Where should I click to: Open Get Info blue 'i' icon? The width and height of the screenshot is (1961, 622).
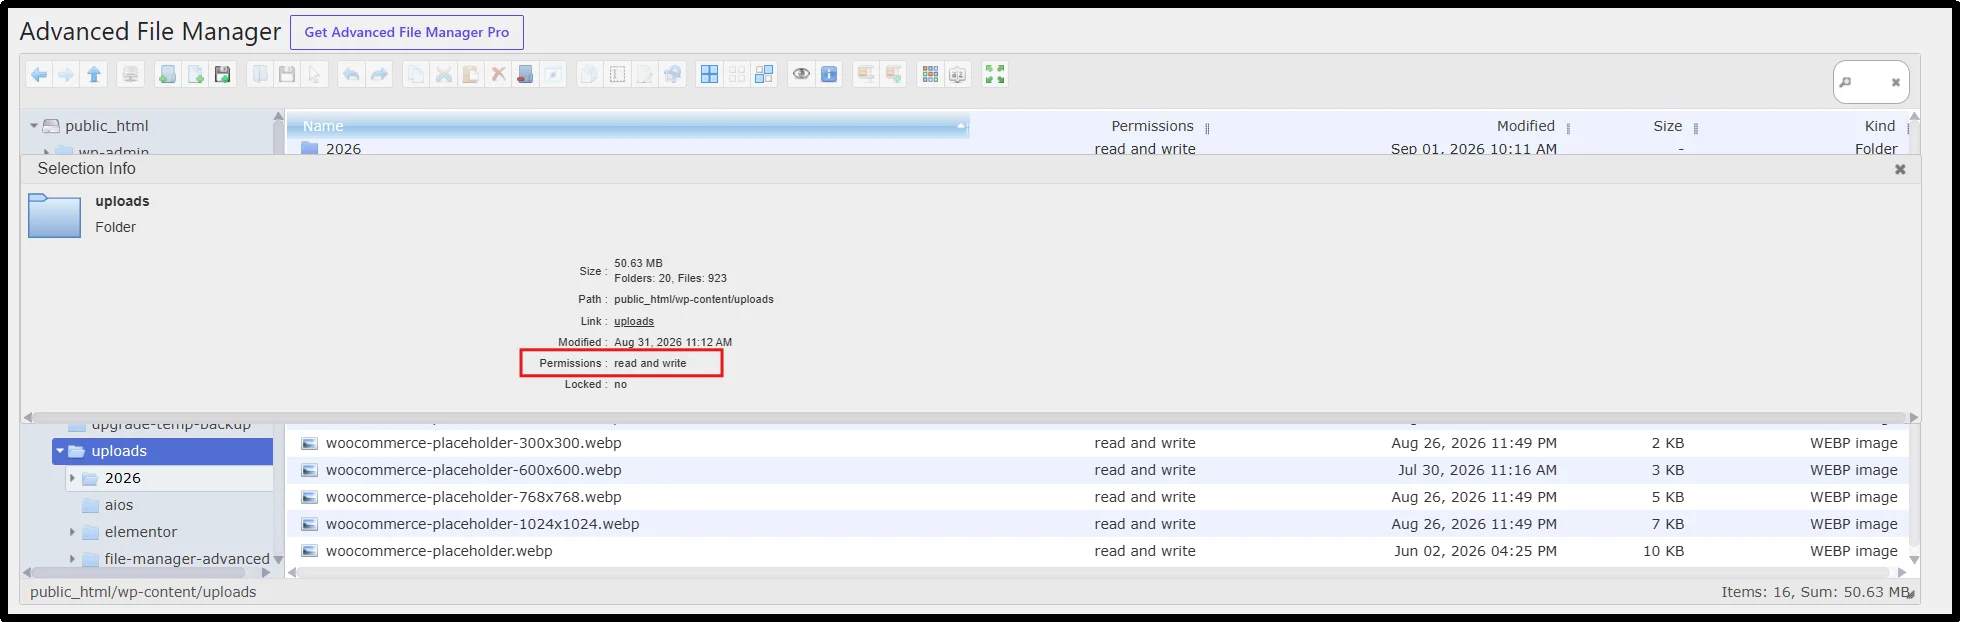coord(829,74)
